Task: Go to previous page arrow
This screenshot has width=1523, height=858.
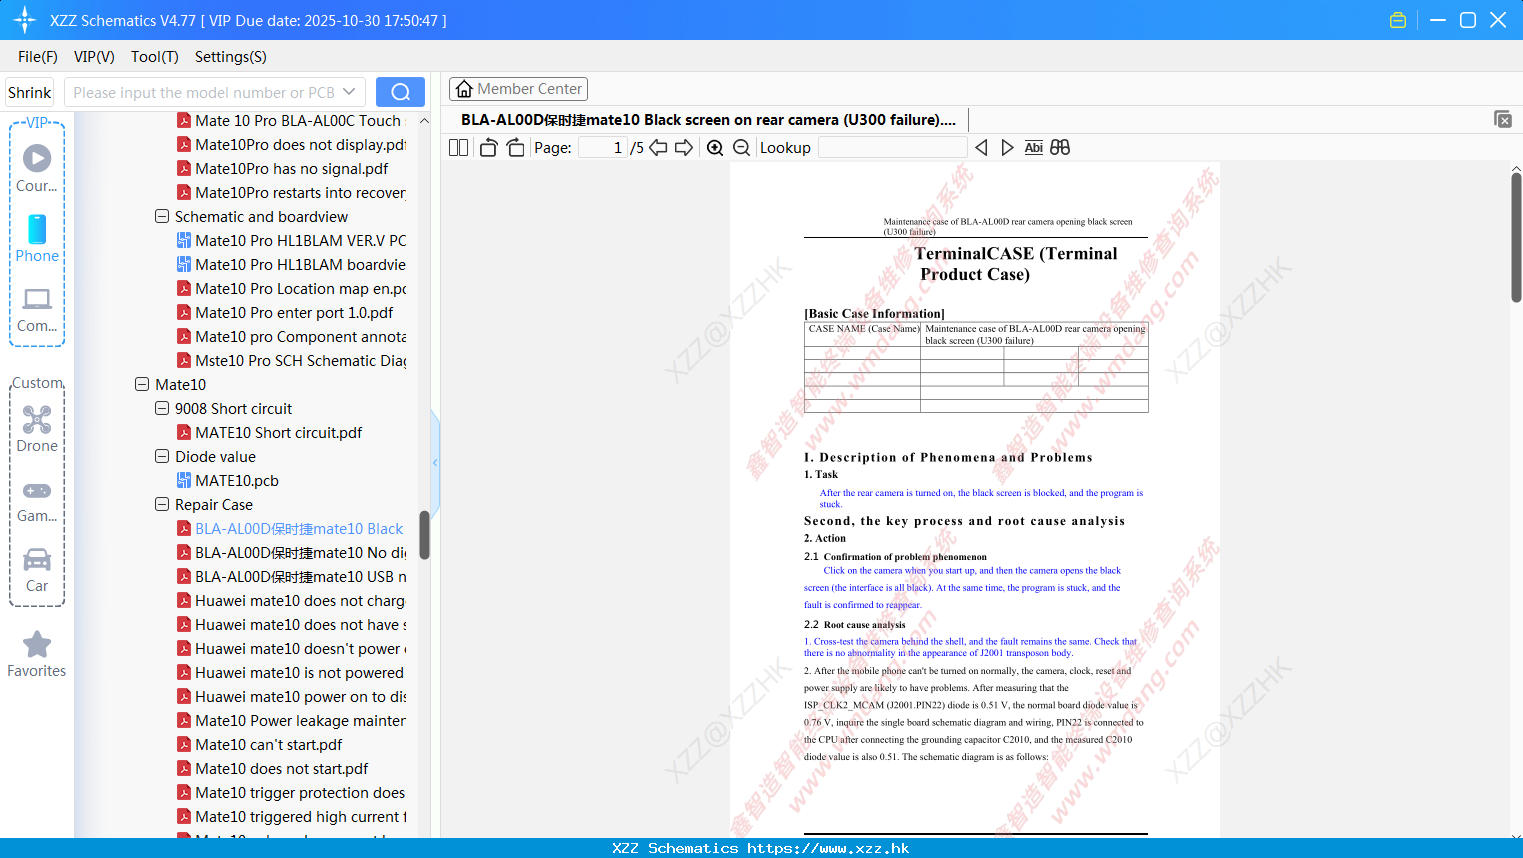Action: tap(658, 147)
